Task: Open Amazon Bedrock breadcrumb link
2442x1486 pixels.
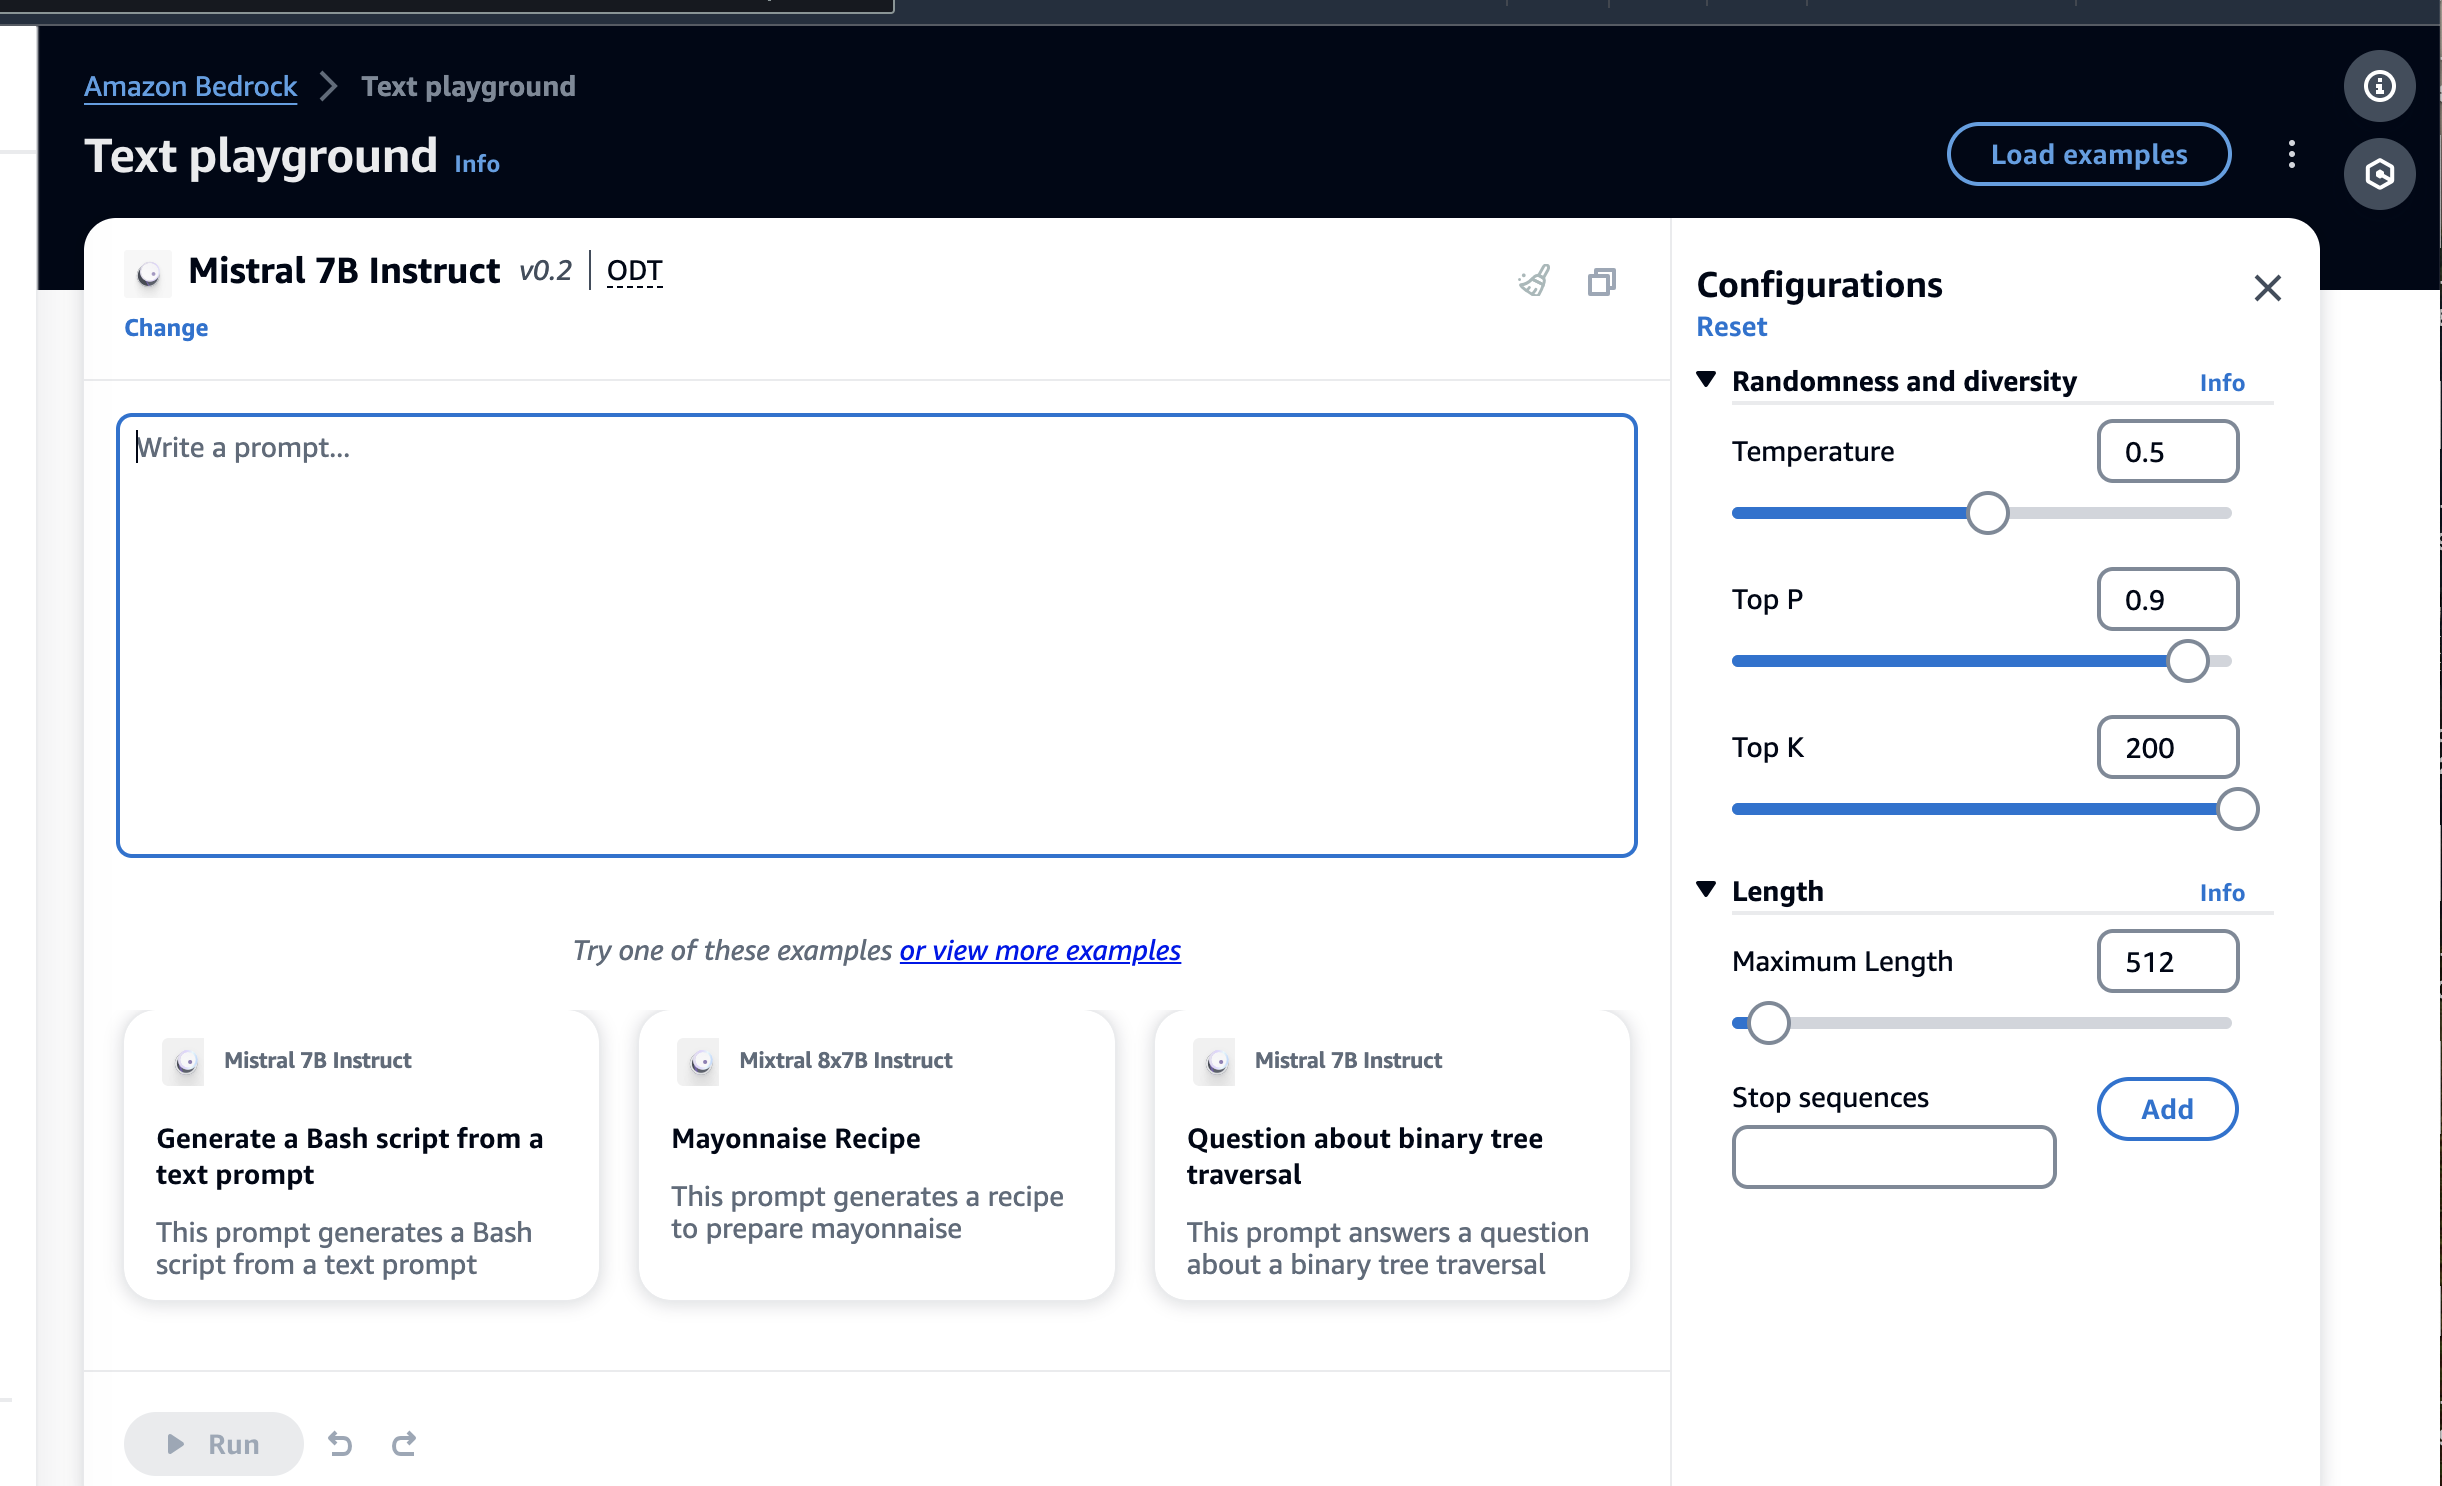Action: (190, 86)
